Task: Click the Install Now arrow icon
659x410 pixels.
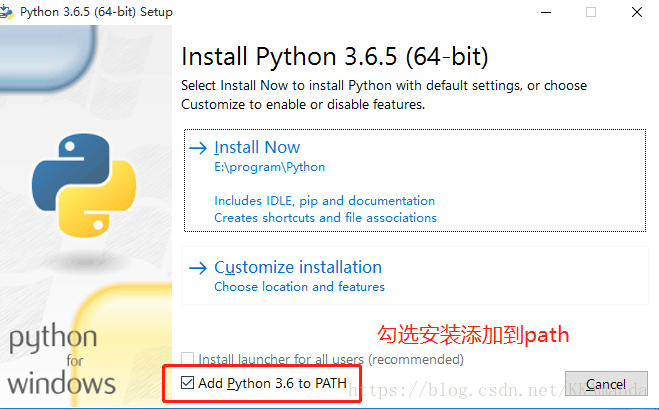Action: click(198, 148)
